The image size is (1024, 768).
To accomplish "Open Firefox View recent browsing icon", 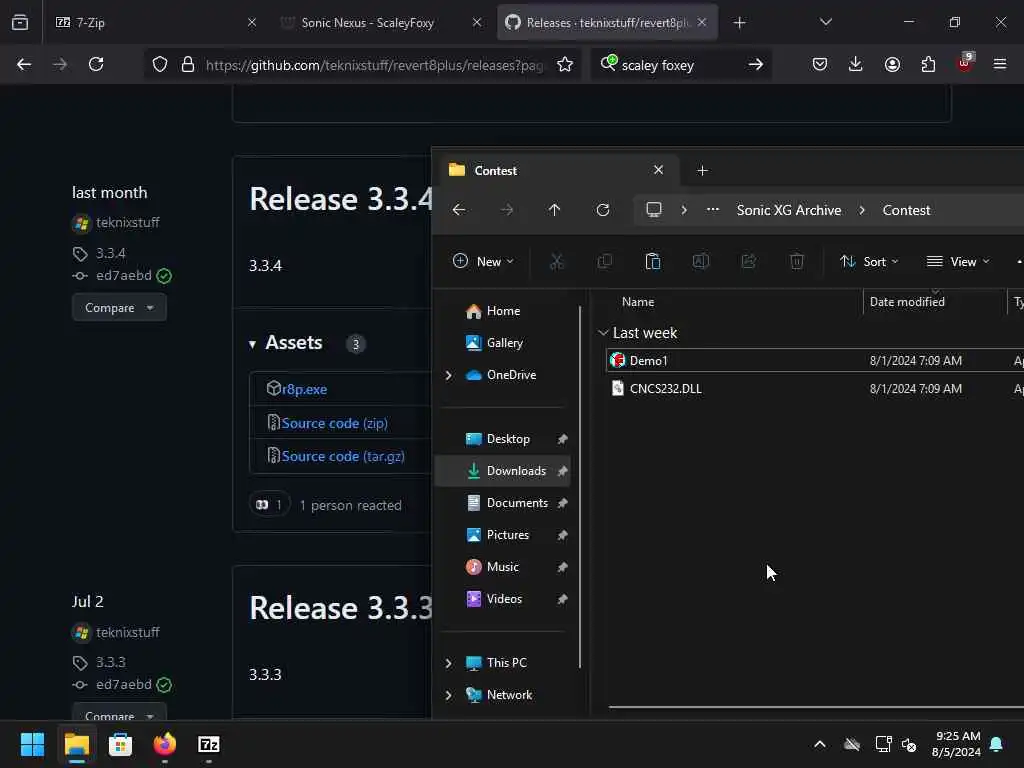I will click(x=20, y=22).
